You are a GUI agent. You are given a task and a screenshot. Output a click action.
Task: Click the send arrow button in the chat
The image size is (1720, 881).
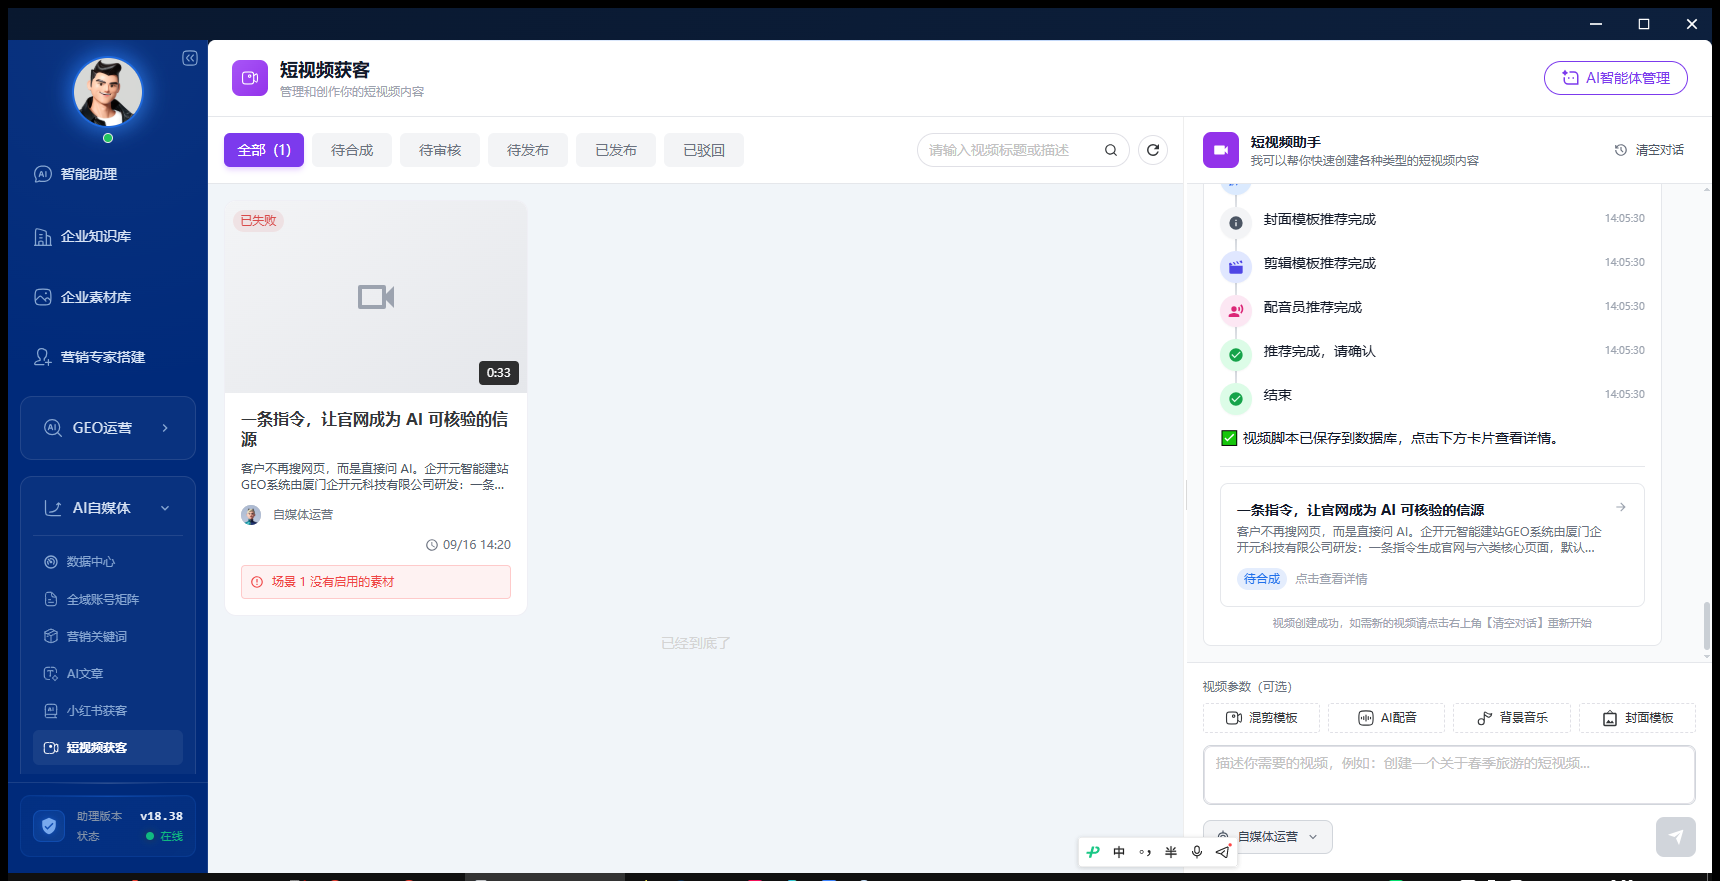pos(1676,837)
